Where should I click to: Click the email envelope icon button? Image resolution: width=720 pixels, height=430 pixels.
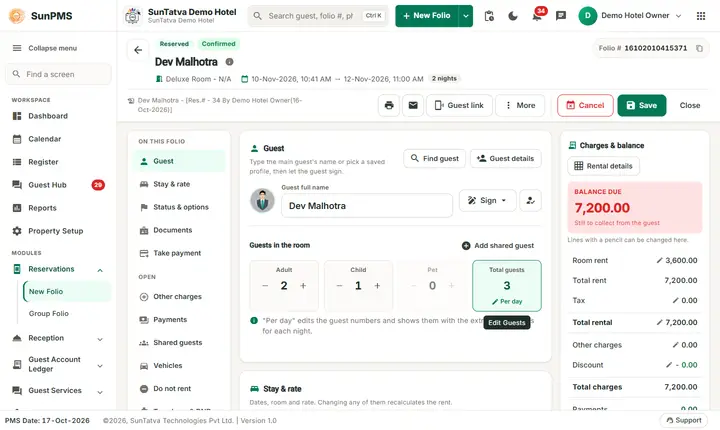tap(413, 105)
